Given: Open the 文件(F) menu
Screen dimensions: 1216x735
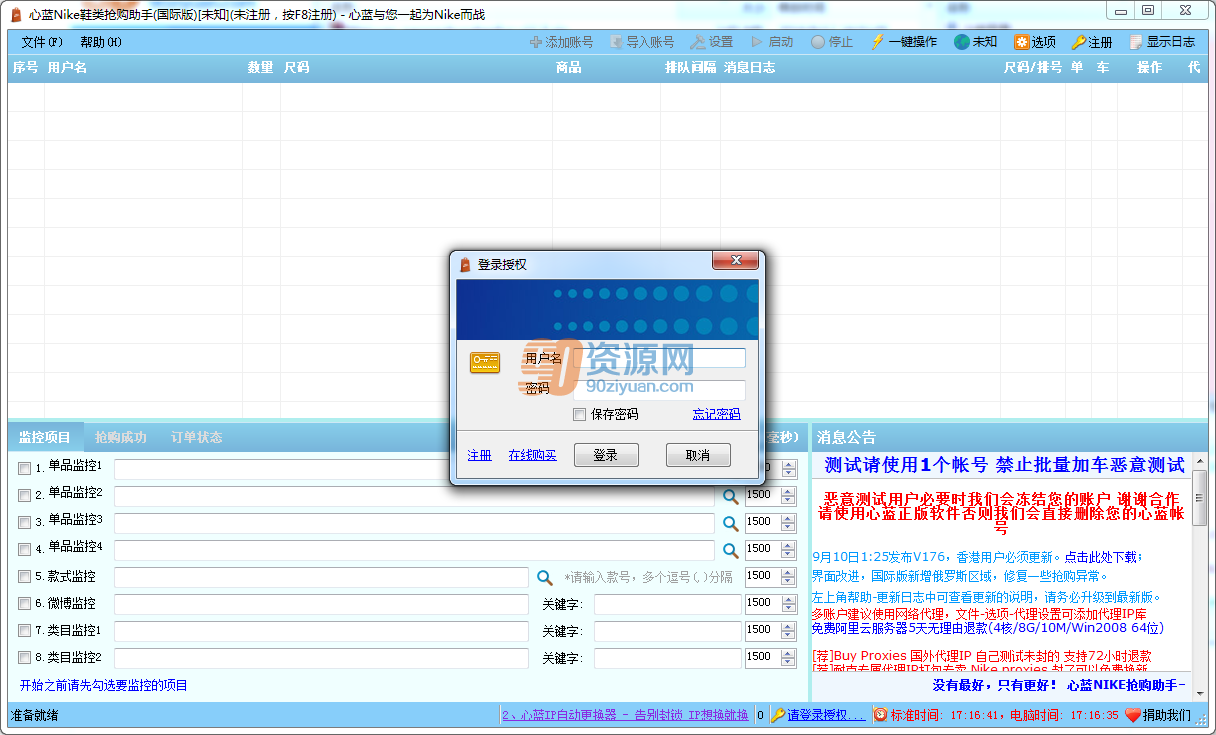Looking at the screenshot, I should point(42,42).
